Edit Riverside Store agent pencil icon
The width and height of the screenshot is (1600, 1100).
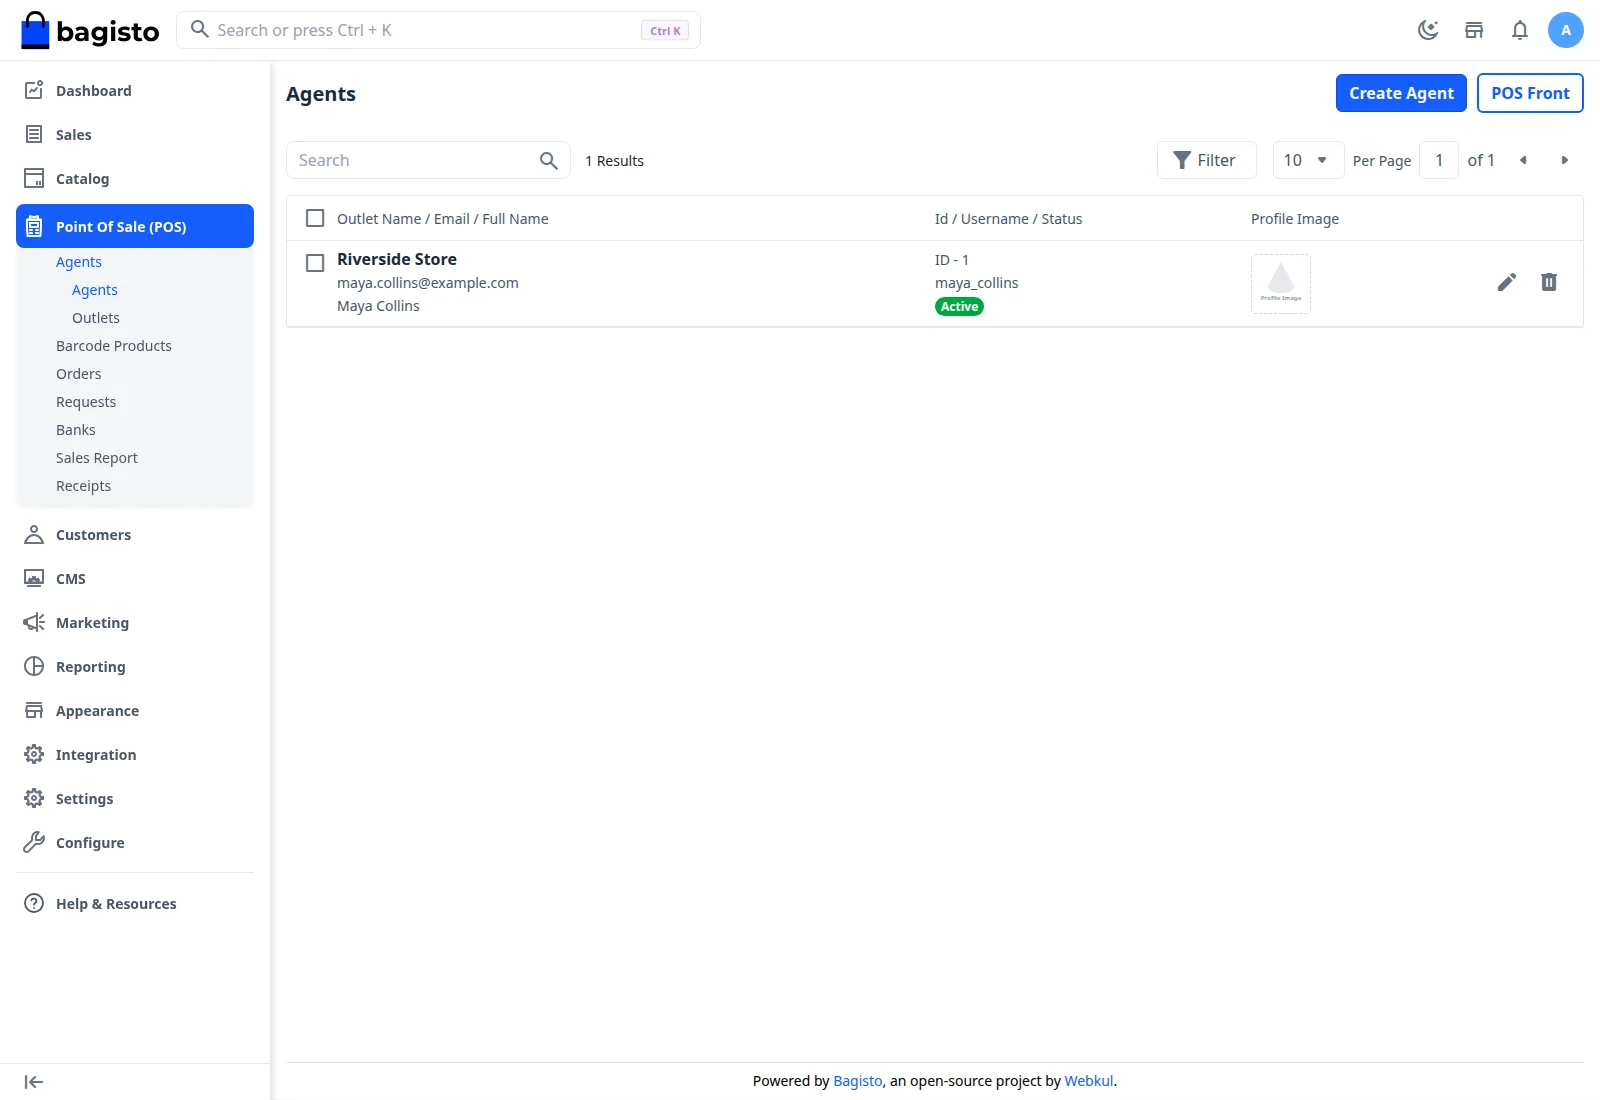coord(1507,282)
